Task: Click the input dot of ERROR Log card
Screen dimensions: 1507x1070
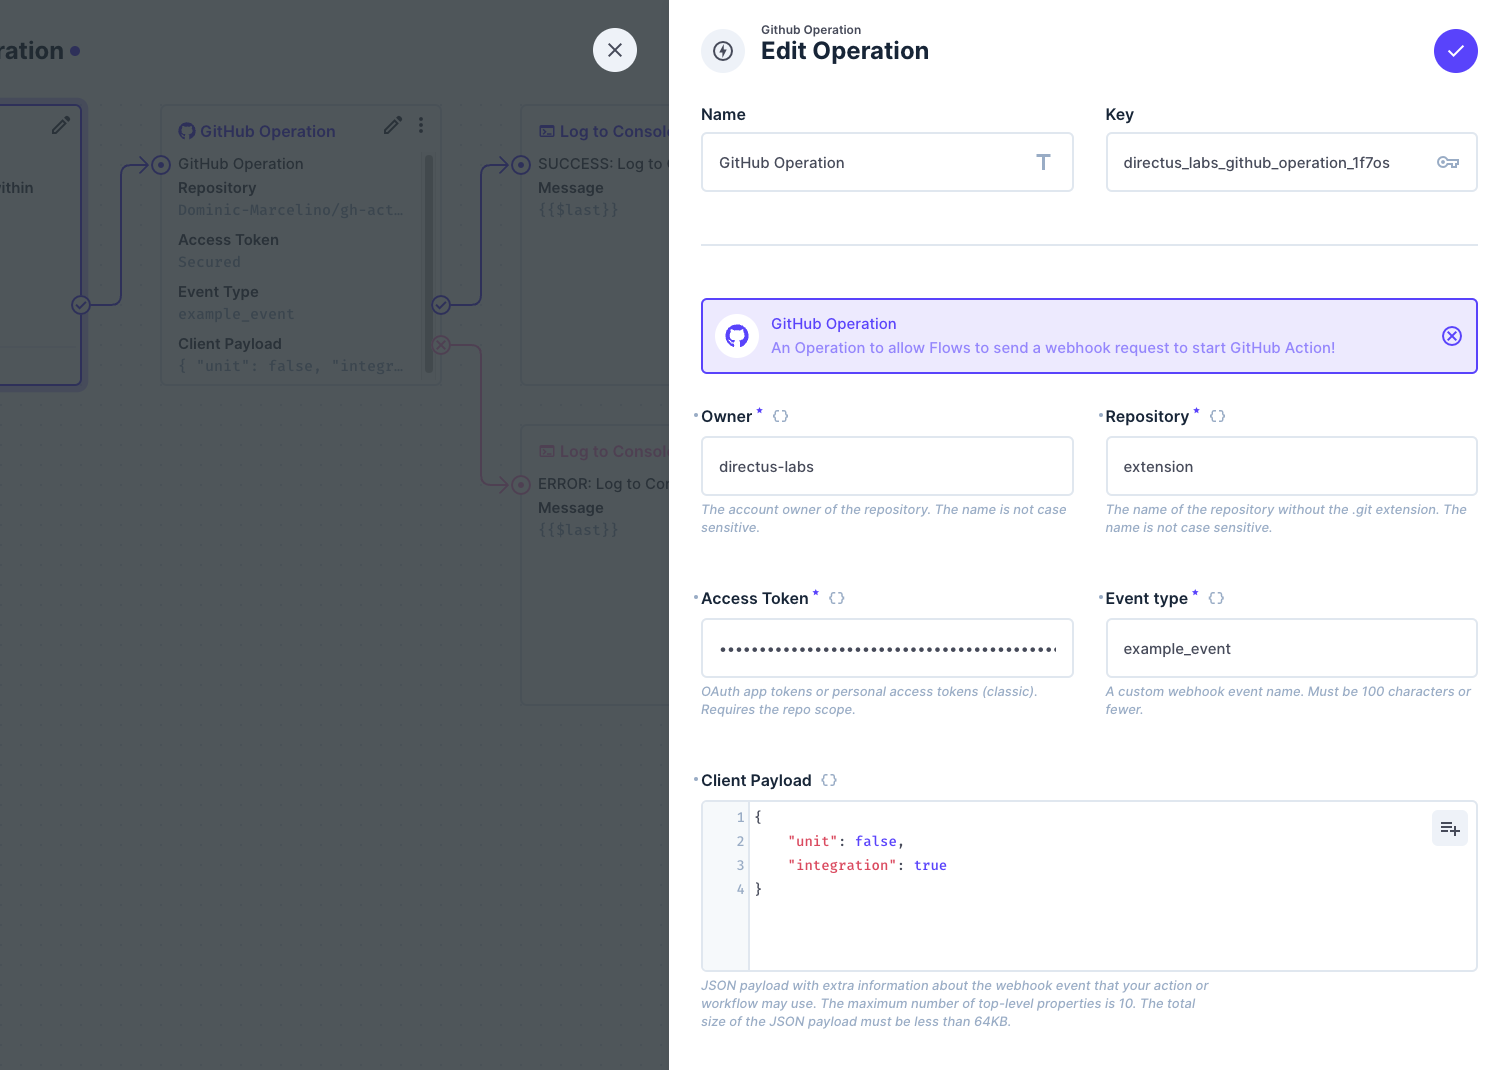Action: (521, 485)
